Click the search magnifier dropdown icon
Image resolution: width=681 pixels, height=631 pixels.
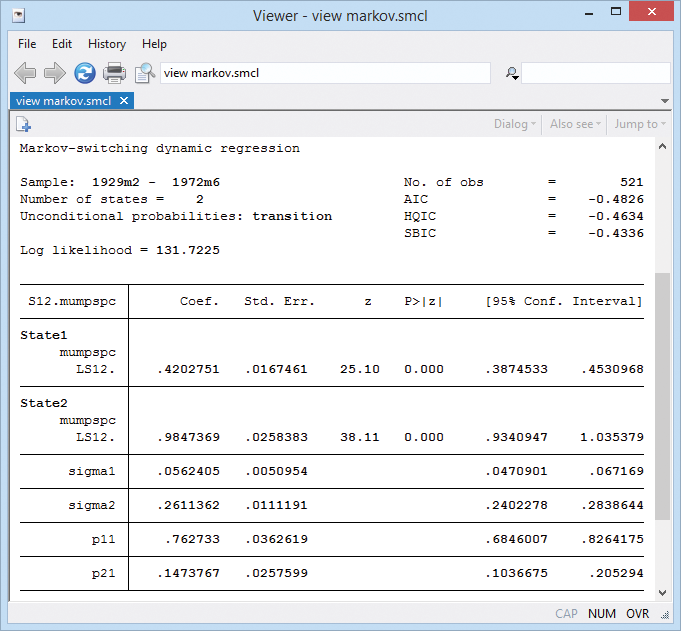coord(512,73)
